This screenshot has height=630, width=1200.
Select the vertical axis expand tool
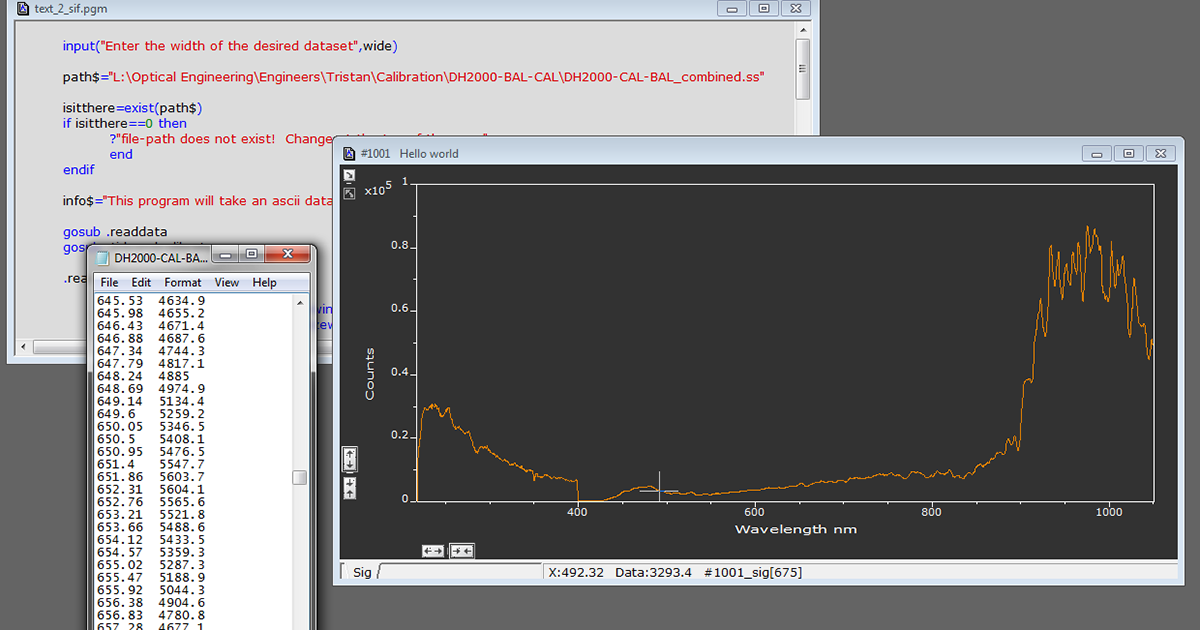tap(348, 460)
